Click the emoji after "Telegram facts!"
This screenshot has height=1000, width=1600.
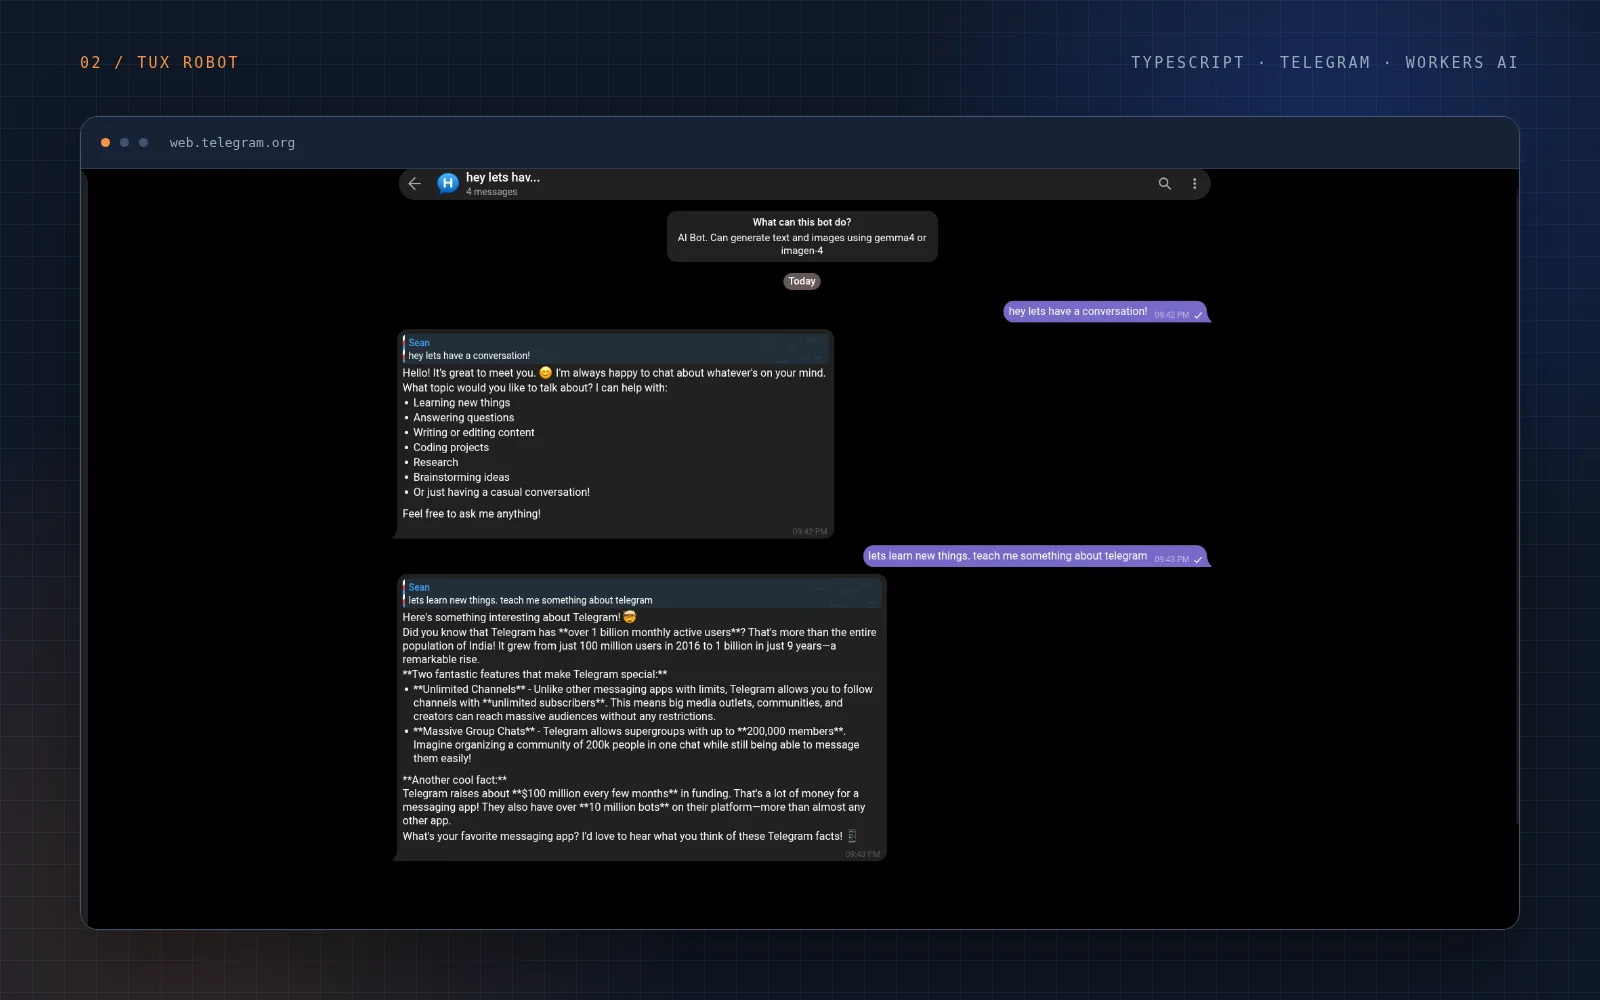(x=852, y=836)
